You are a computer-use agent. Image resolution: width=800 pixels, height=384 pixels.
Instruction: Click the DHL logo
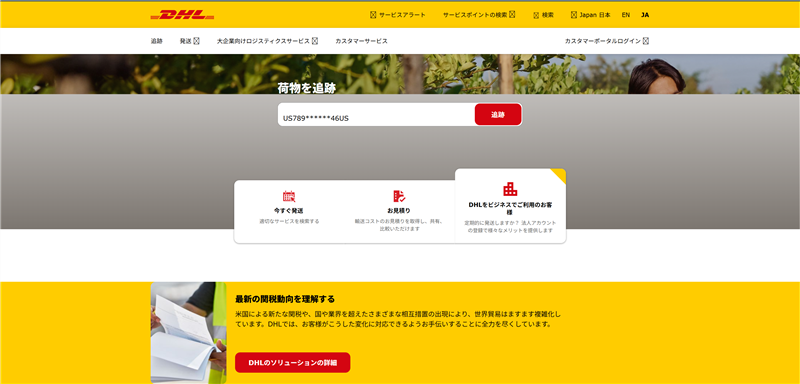182,15
